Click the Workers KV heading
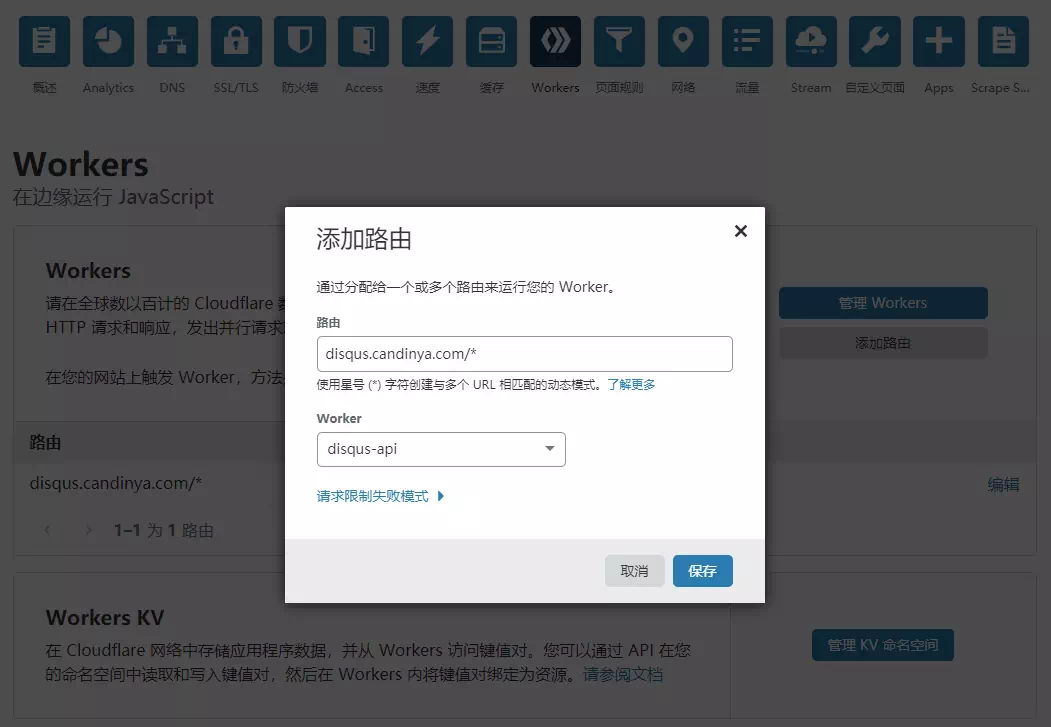Screen dimensions: 1051x727 (x=105, y=617)
